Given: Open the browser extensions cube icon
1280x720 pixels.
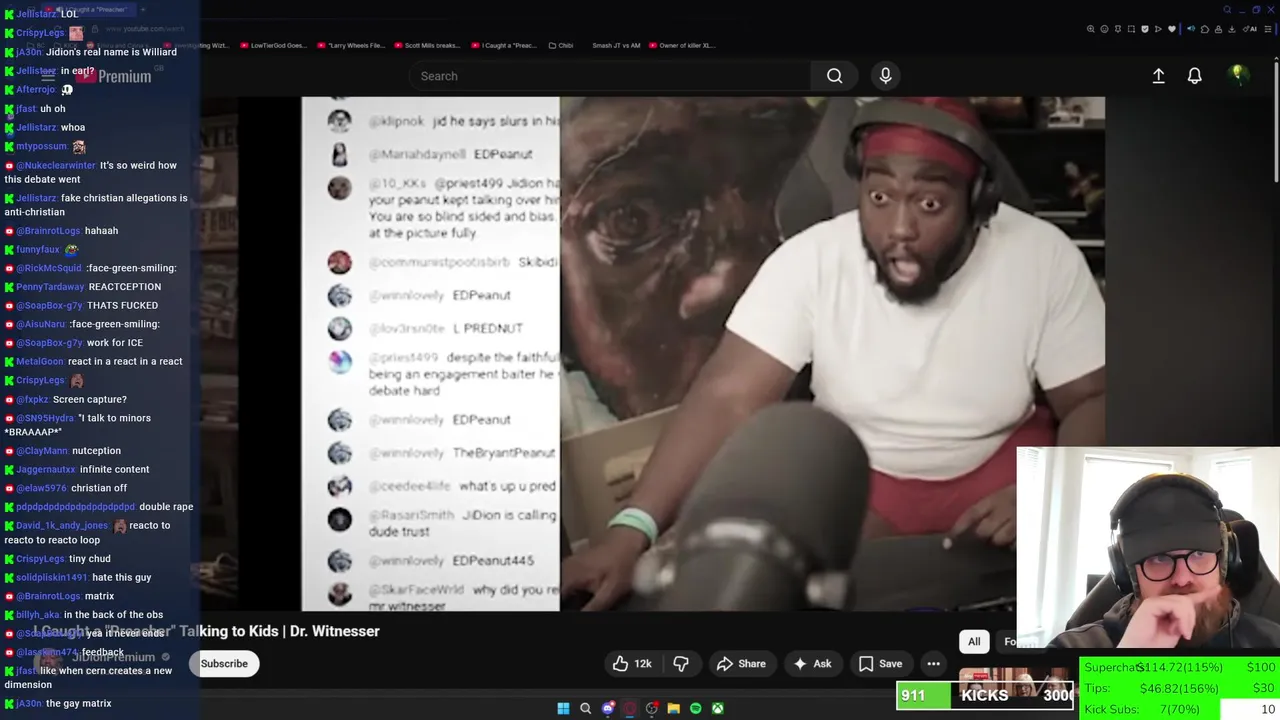Looking at the screenshot, I should (1205, 29).
